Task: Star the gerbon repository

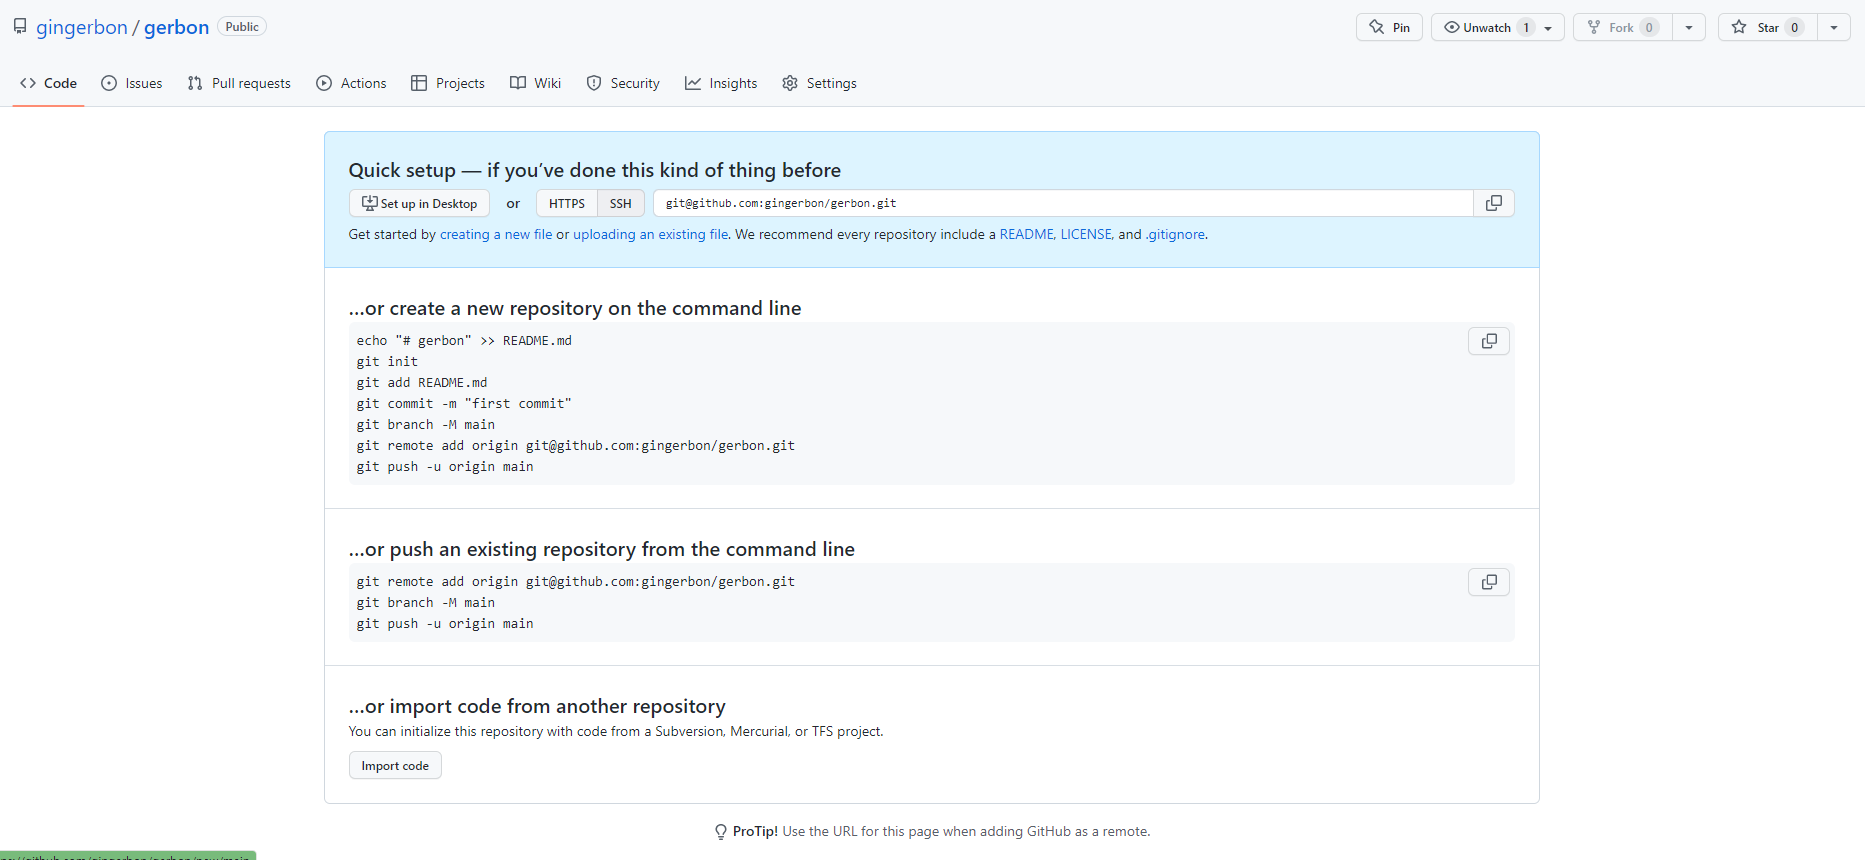Action: [x=1768, y=27]
